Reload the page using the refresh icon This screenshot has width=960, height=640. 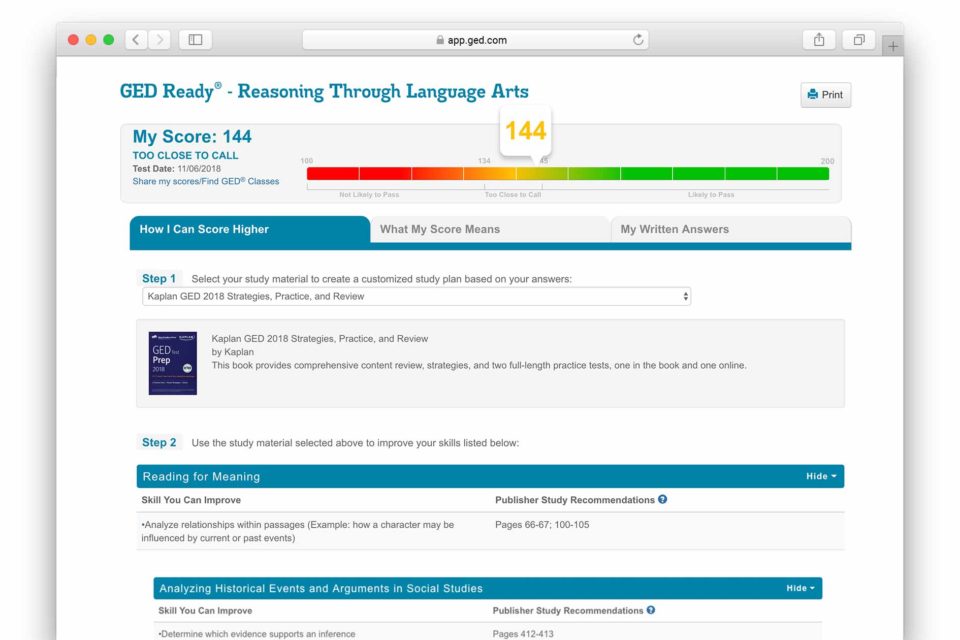tap(638, 40)
